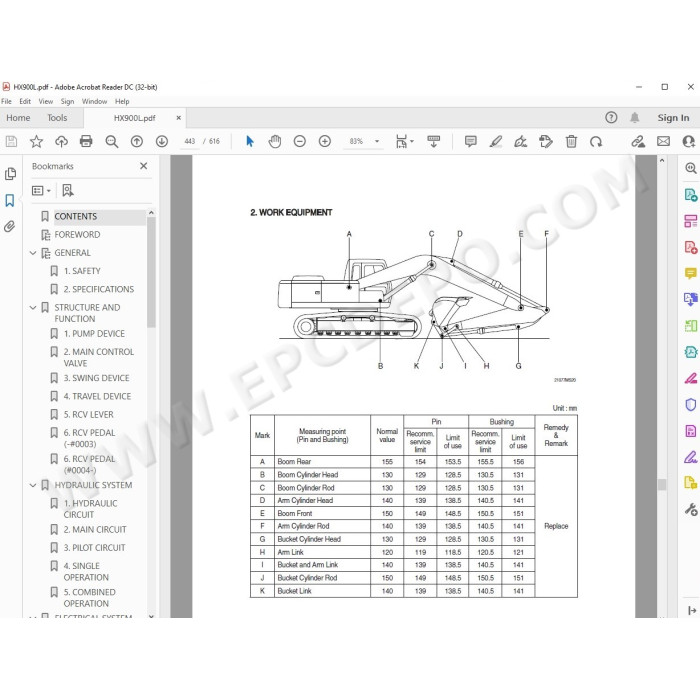Image resolution: width=700 pixels, height=700 pixels.
Task: Click the bookmarks panel scrollbar thumb
Action: point(151,273)
